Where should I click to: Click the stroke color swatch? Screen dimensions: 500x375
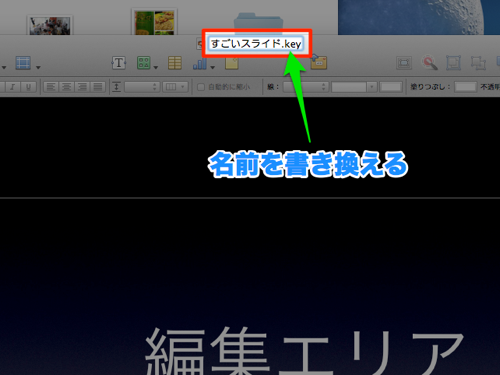[x=391, y=87]
